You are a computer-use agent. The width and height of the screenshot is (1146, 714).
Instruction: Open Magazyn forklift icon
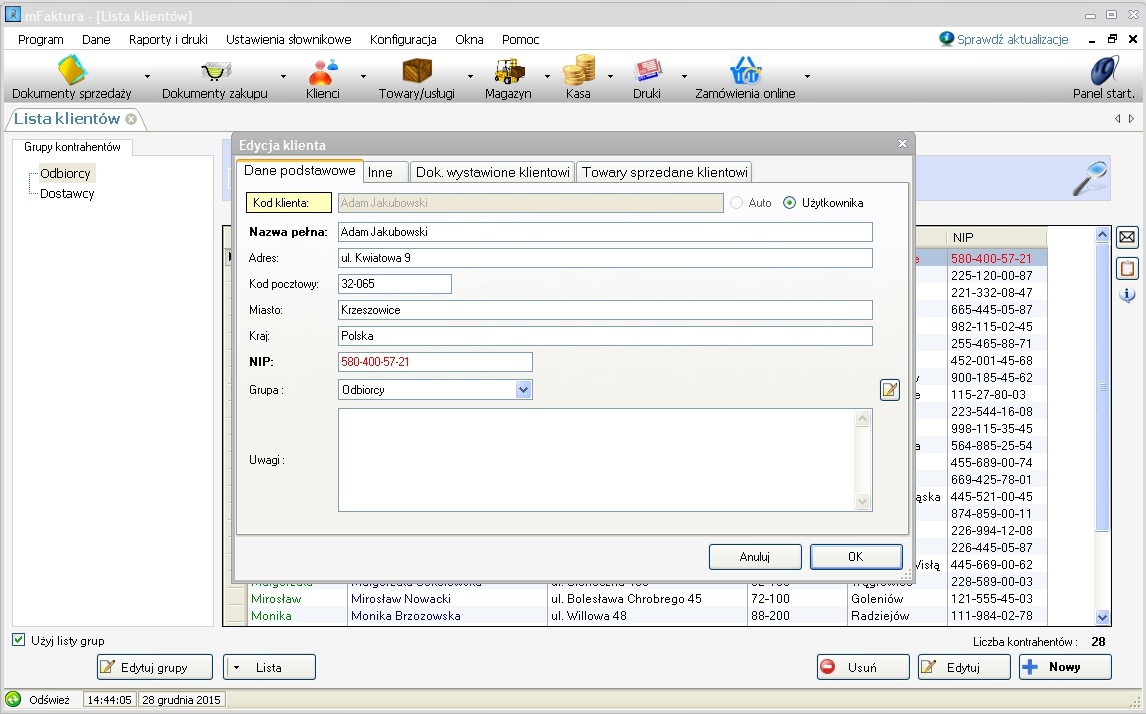coord(509,71)
